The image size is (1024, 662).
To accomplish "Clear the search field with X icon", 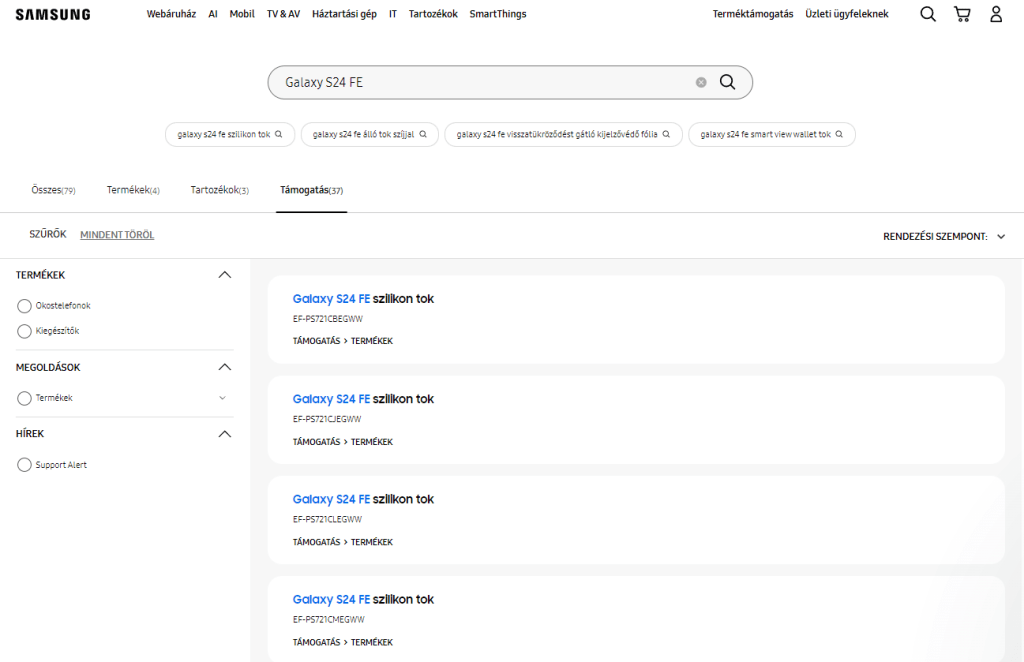I will (x=701, y=82).
